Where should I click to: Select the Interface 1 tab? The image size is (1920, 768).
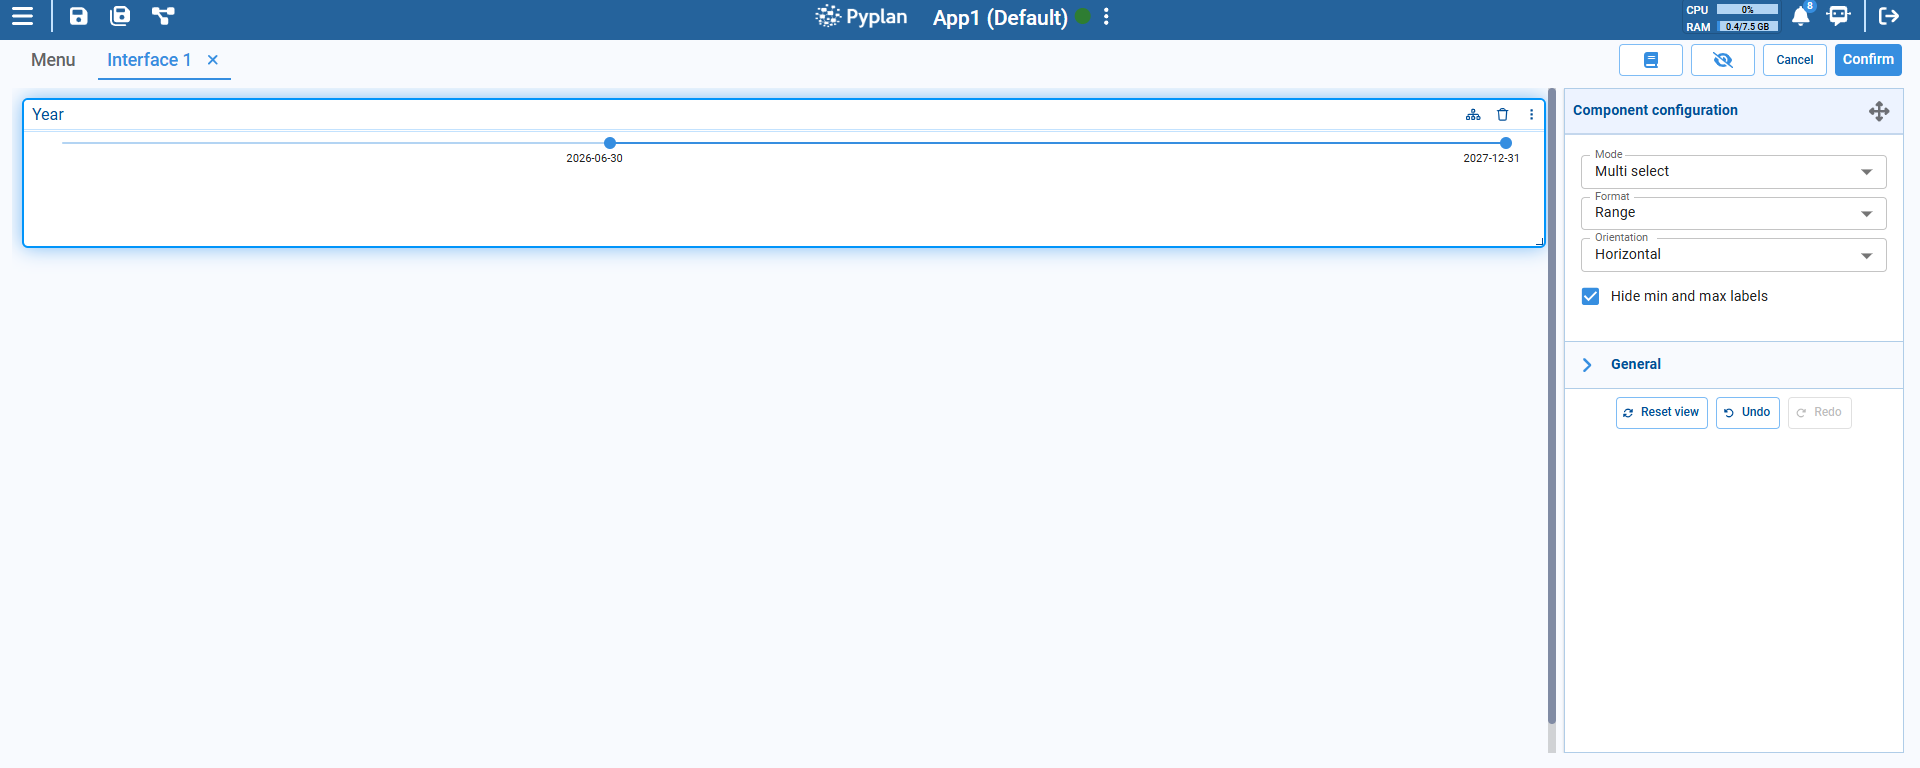click(149, 60)
